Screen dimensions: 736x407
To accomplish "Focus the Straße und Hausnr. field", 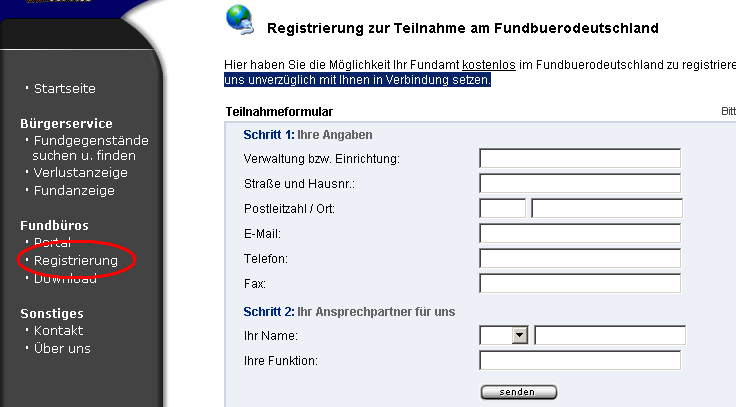I will (580, 183).
